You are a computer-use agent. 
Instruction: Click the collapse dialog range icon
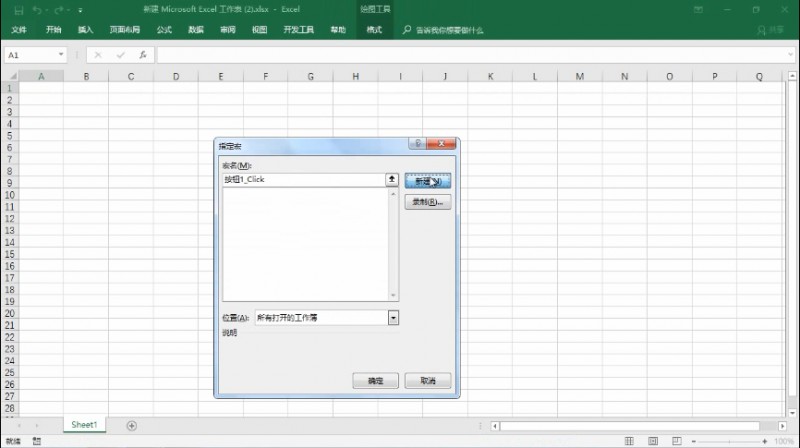pos(392,179)
